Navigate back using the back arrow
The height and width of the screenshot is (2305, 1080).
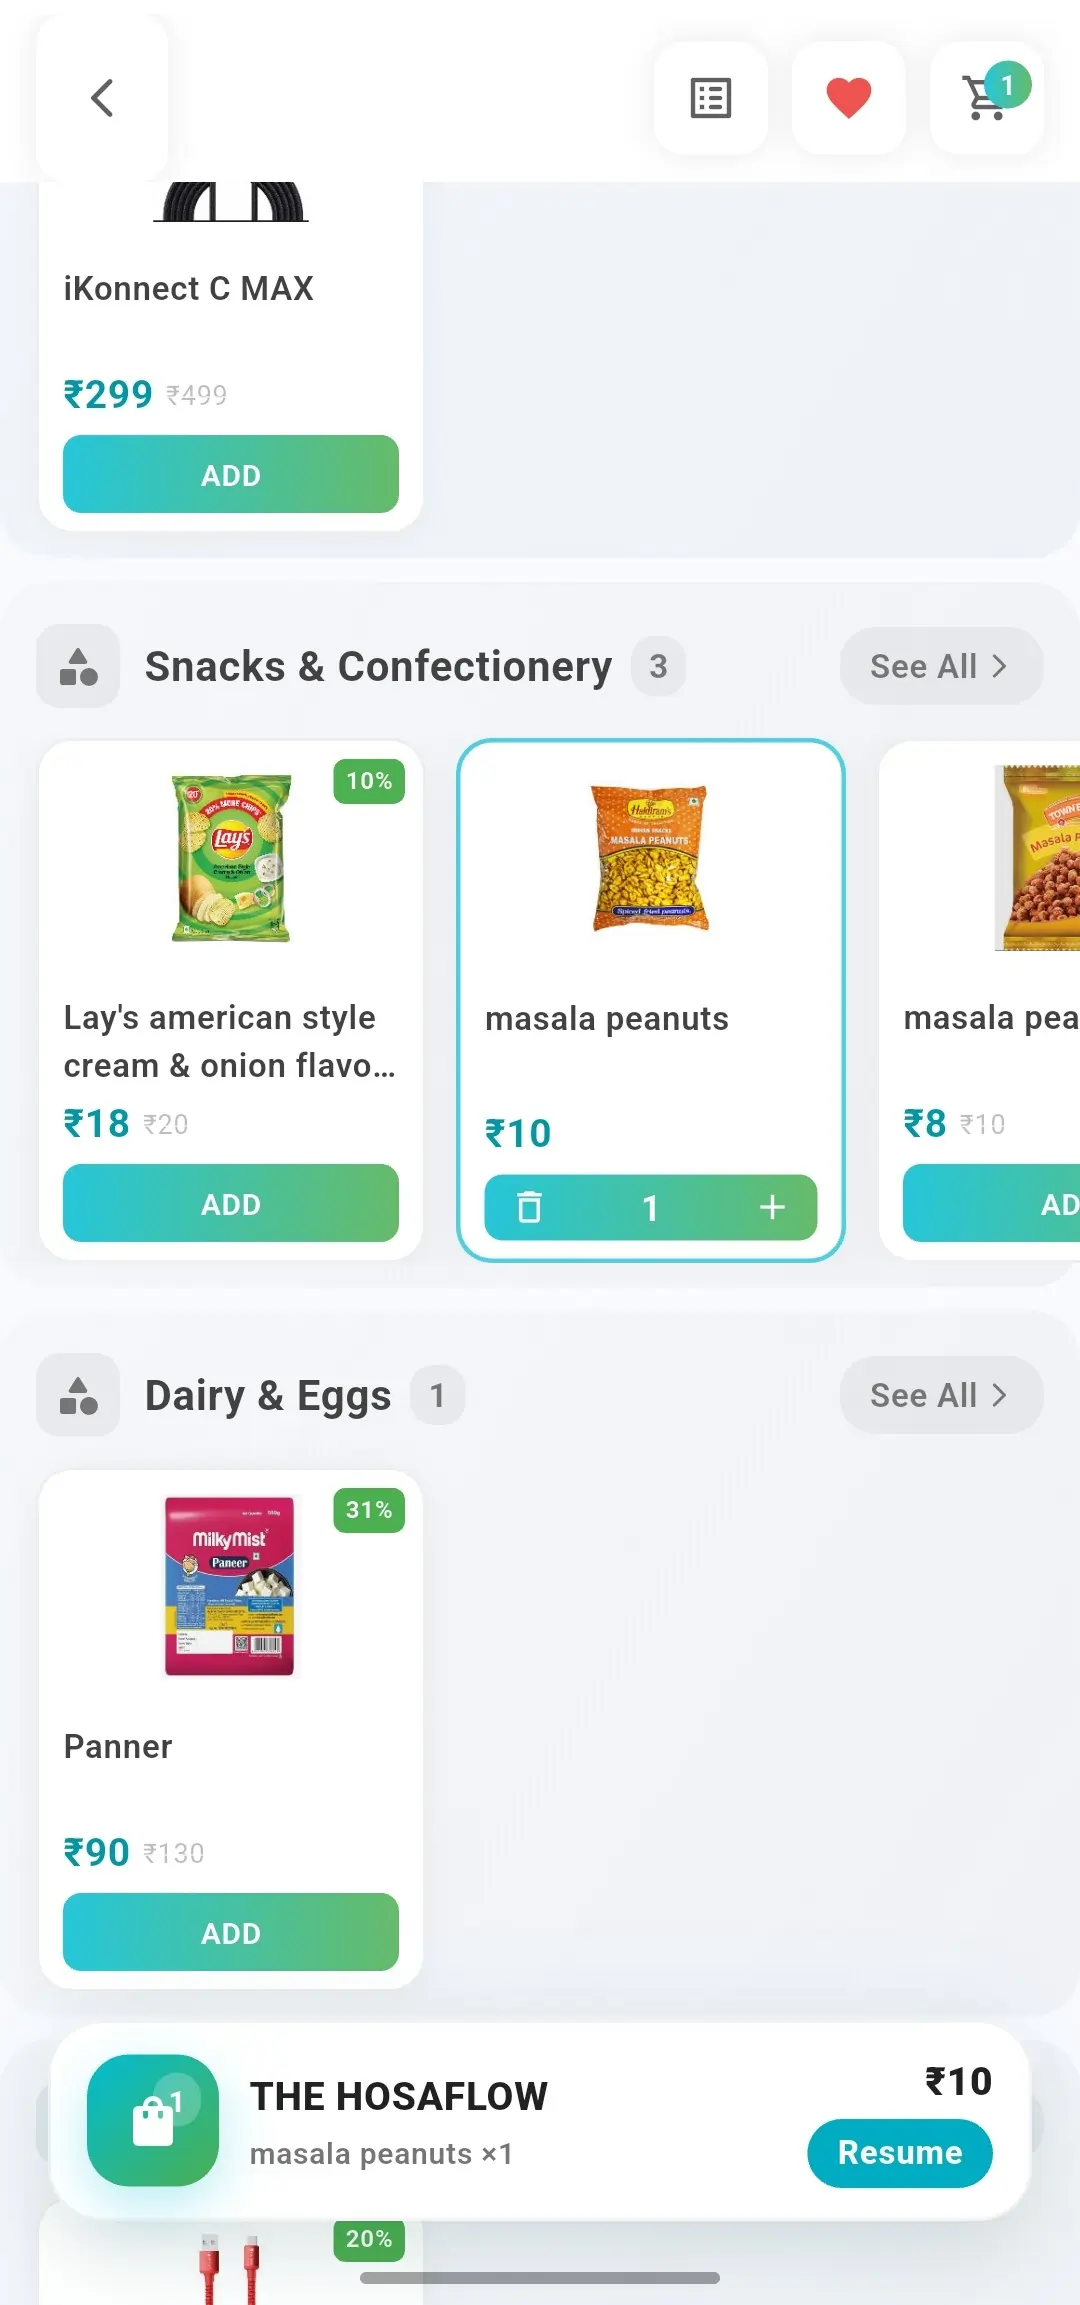click(103, 97)
